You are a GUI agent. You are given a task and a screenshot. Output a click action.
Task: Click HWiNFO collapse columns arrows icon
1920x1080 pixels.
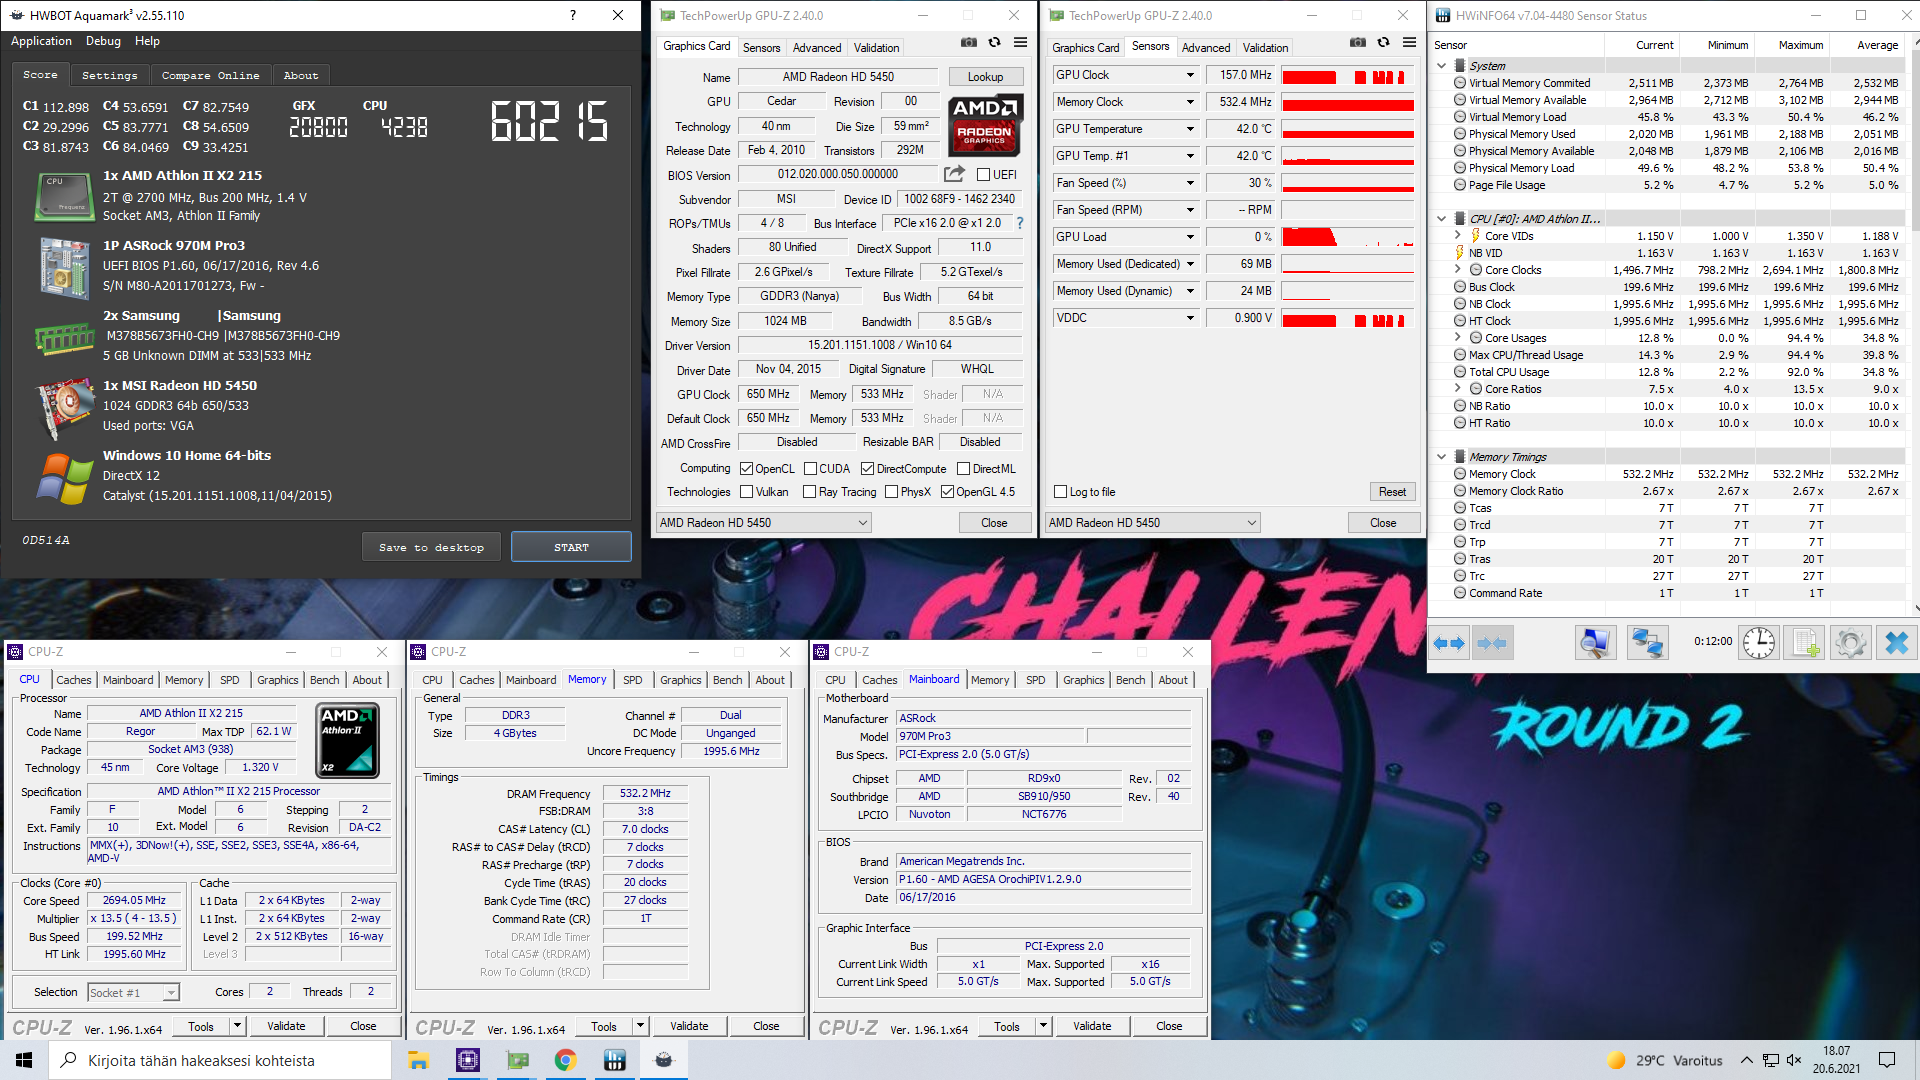tap(1492, 643)
